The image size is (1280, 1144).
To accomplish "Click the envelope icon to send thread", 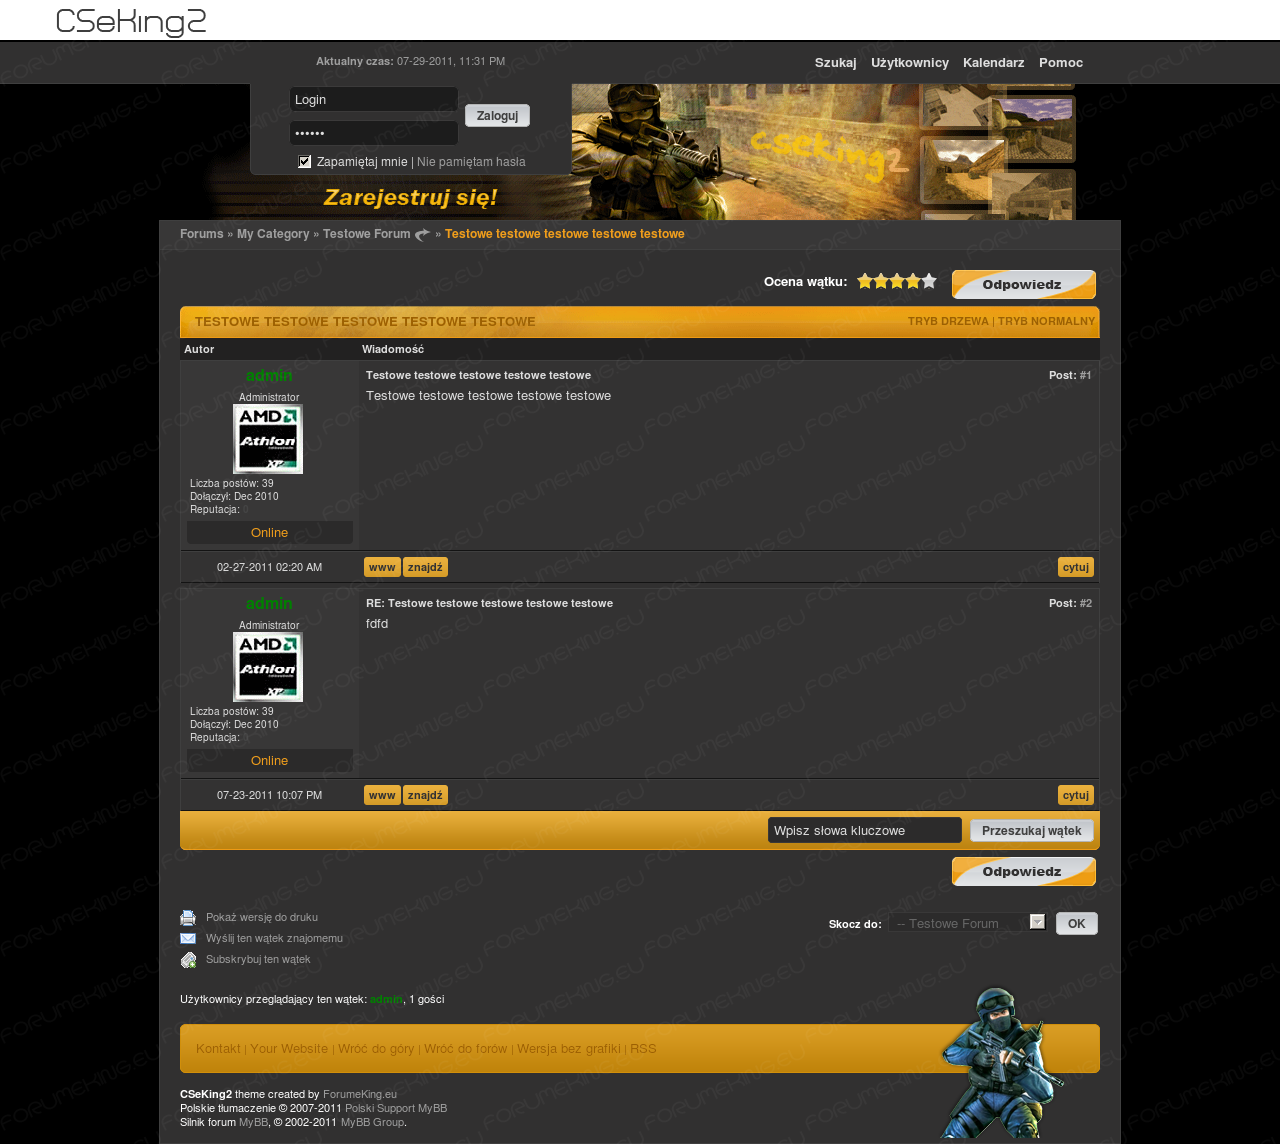I will click(188, 939).
